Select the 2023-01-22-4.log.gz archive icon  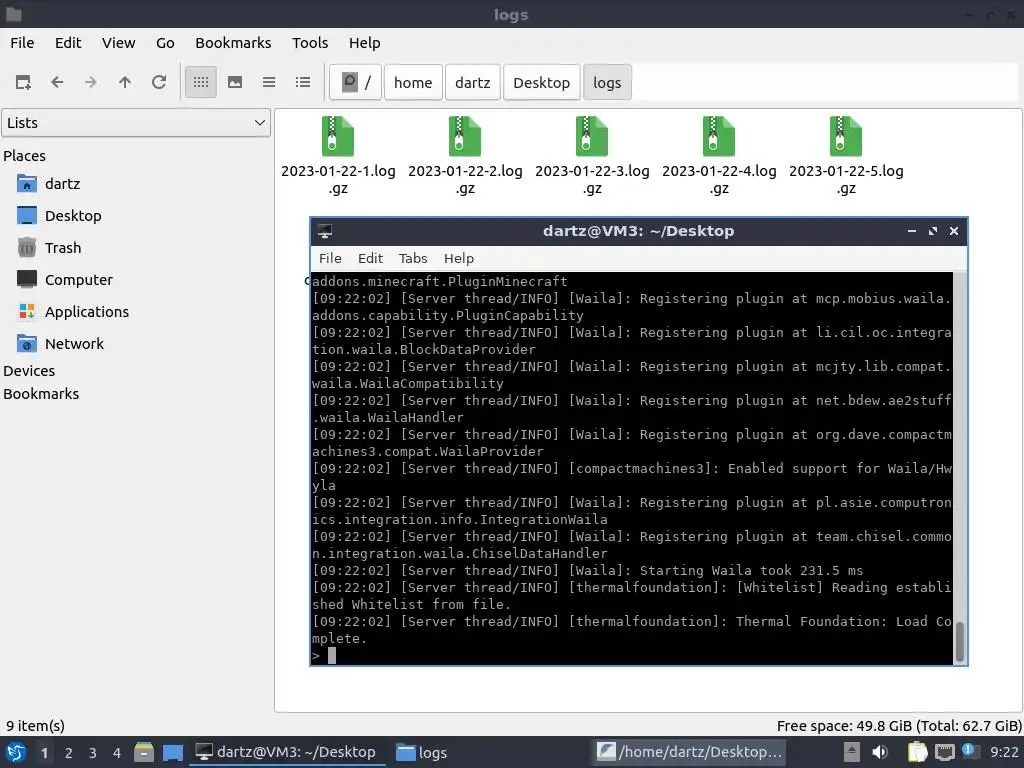[x=719, y=136]
